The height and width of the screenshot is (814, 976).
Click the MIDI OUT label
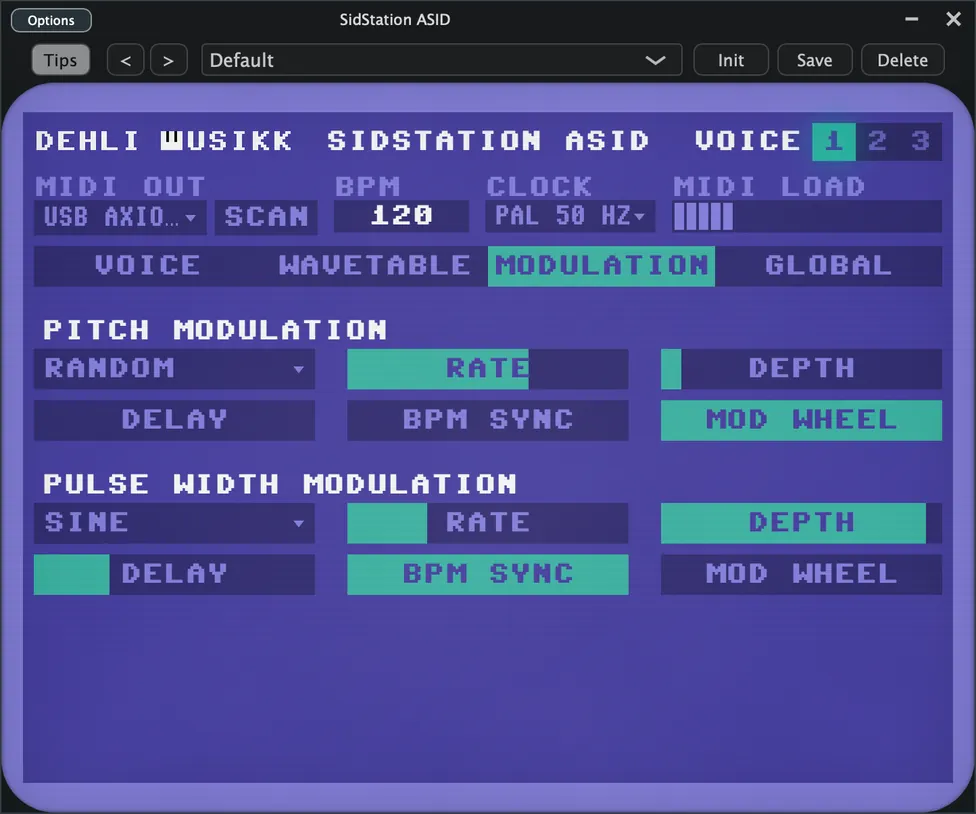coord(120,187)
